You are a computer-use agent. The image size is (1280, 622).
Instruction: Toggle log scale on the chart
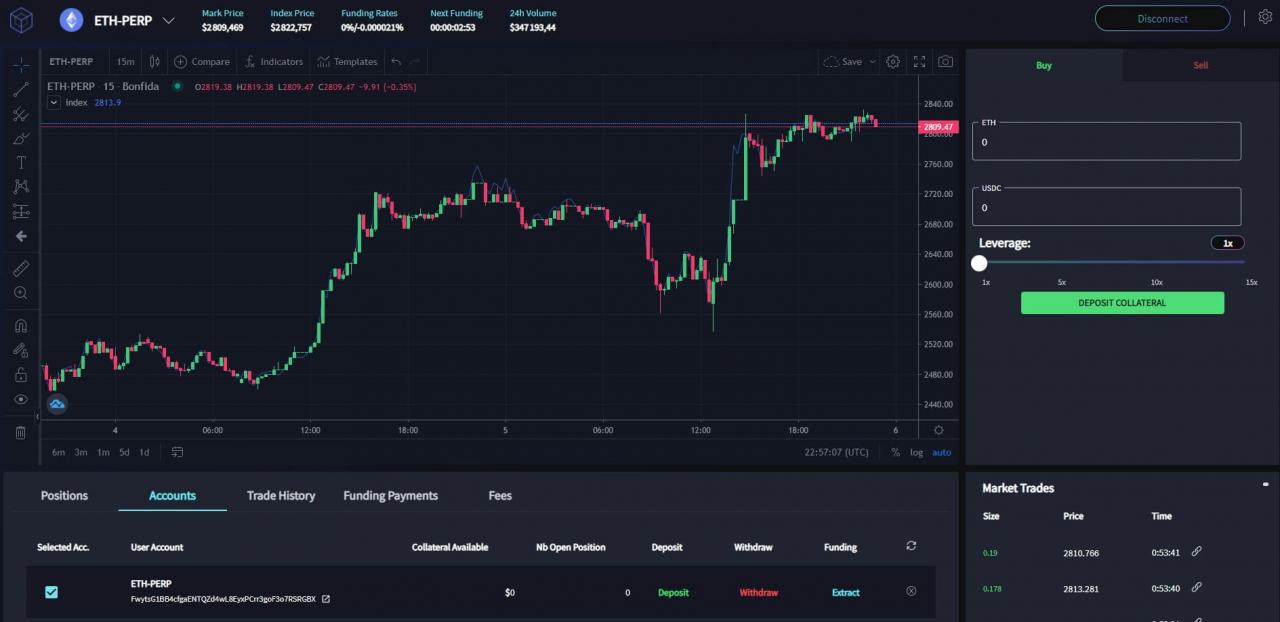tap(916, 453)
